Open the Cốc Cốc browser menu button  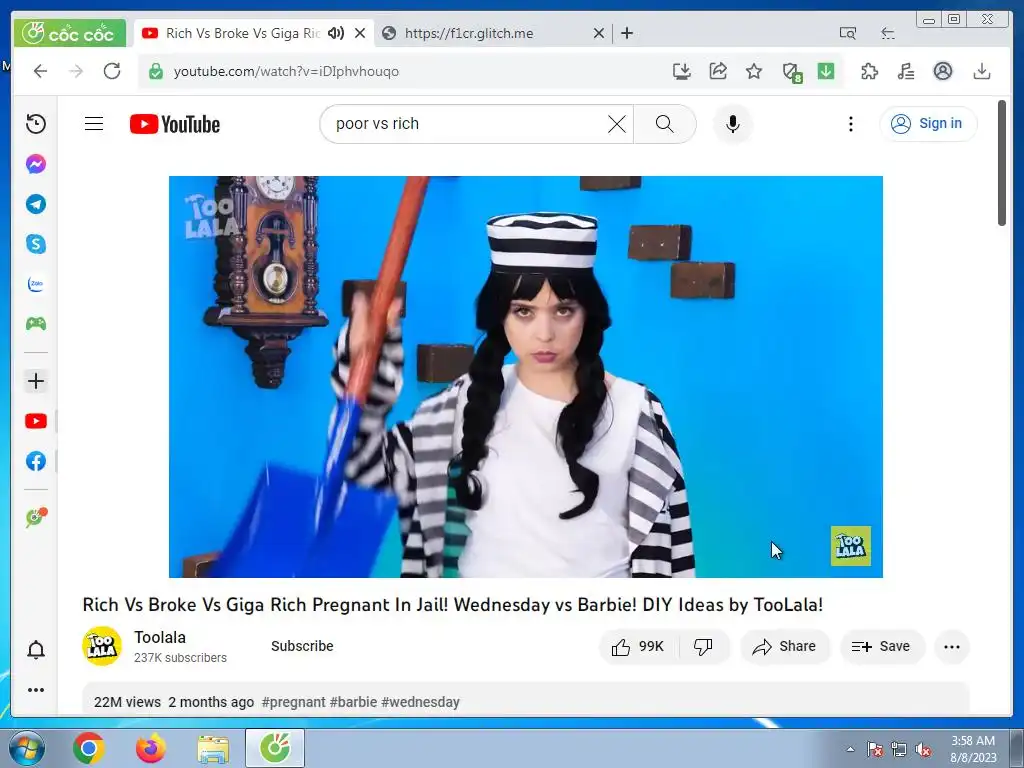coord(69,33)
